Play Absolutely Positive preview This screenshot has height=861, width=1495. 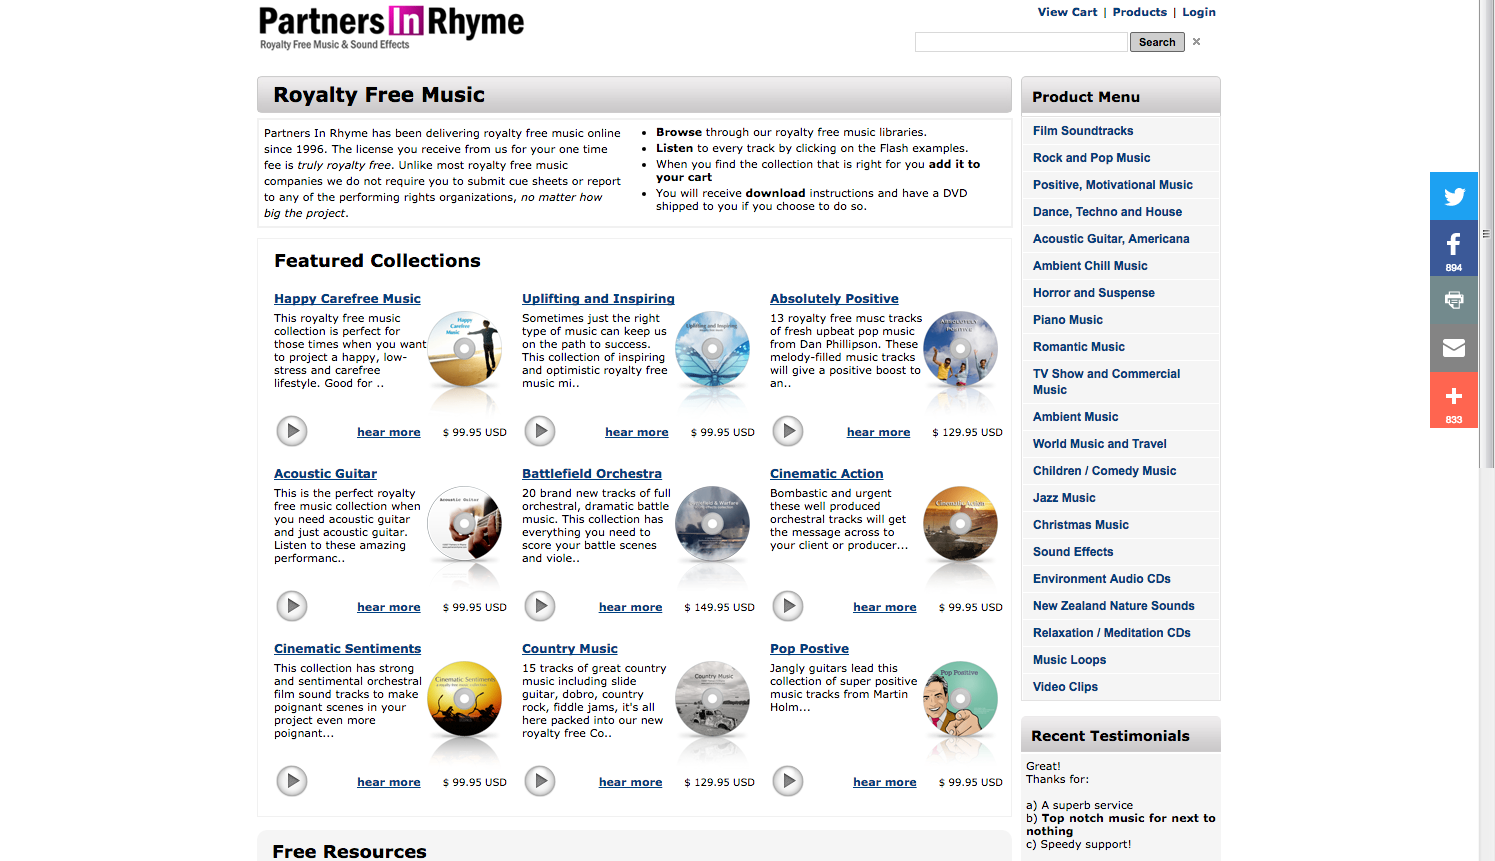pos(788,431)
